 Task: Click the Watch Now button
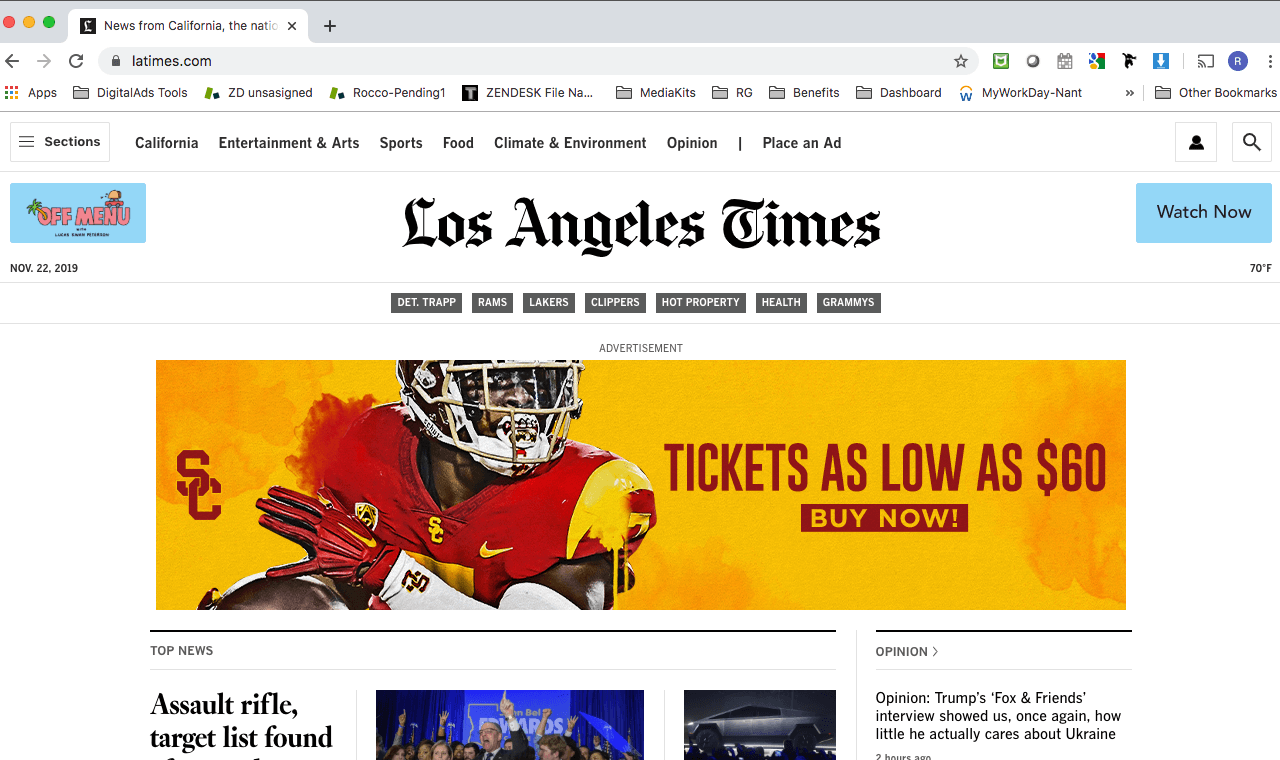coord(1204,212)
